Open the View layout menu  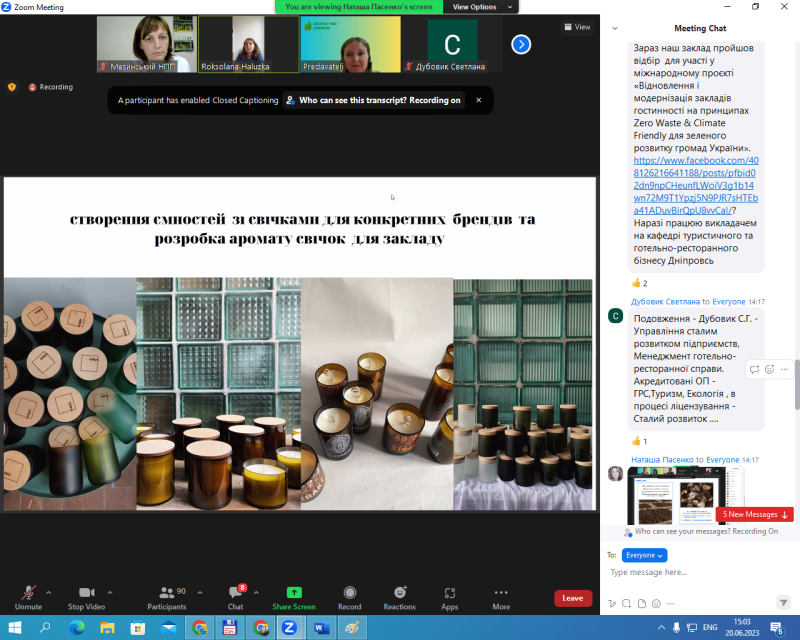pyautogui.click(x=577, y=27)
